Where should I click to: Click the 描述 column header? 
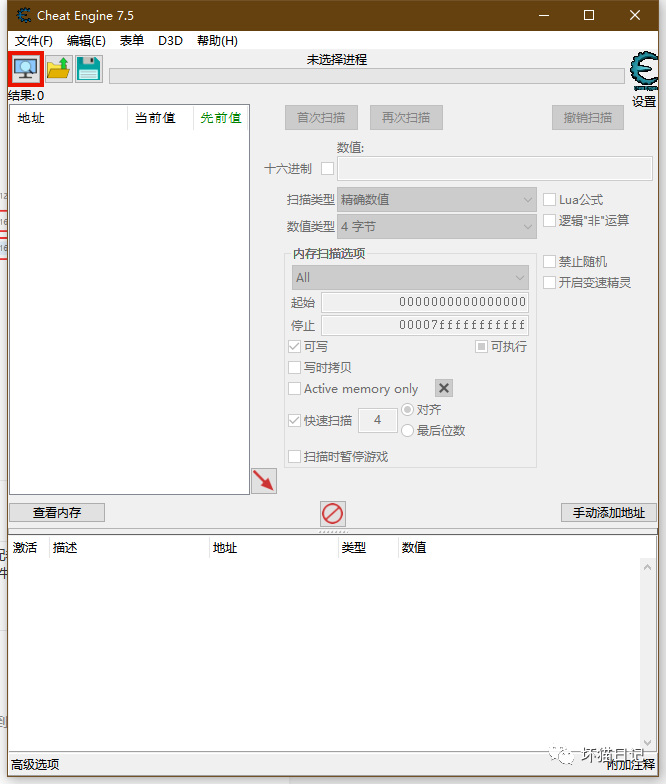(x=129, y=548)
